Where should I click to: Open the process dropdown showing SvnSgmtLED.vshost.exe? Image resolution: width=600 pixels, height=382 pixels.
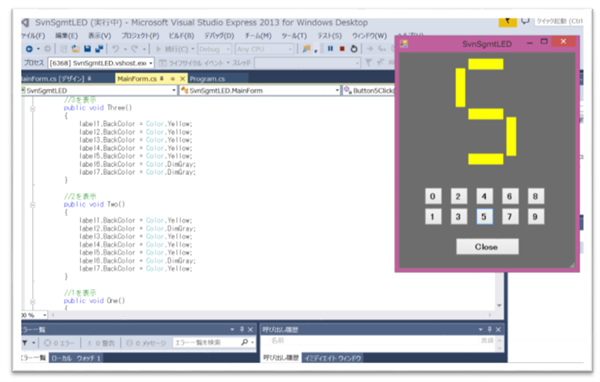101,63
